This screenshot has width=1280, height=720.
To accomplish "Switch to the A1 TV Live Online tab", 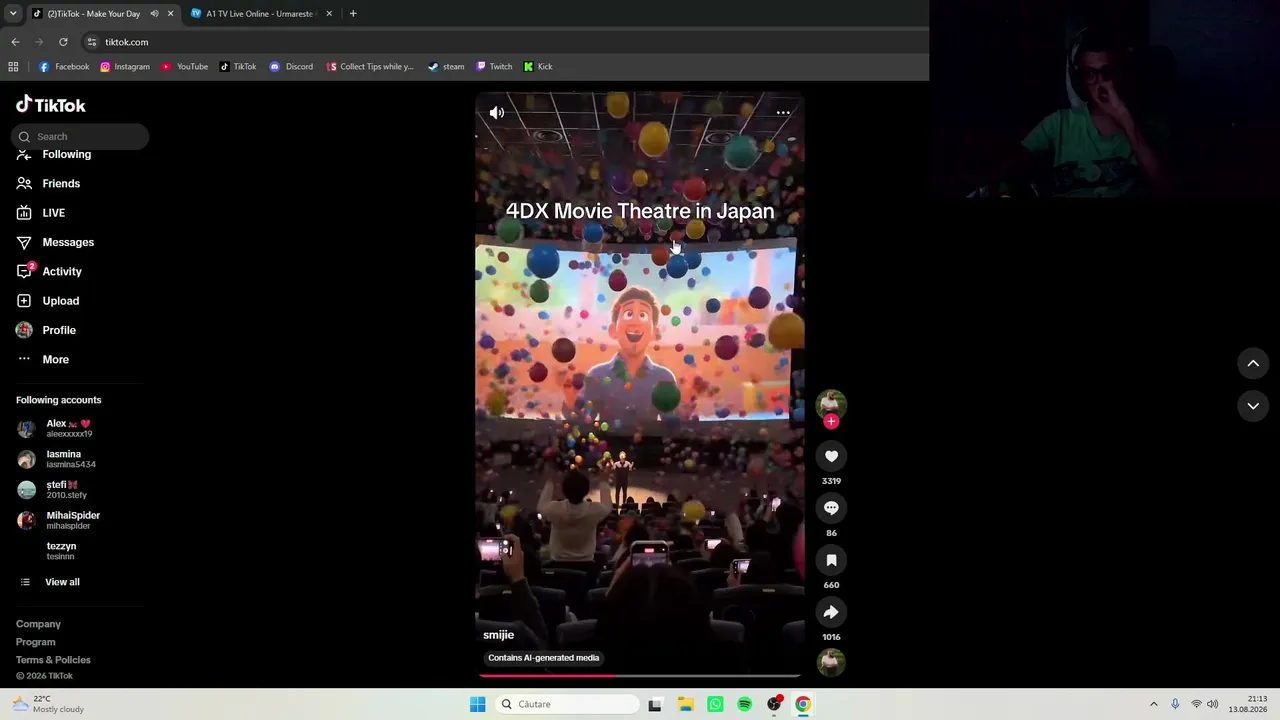I will (x=260, y=14).
